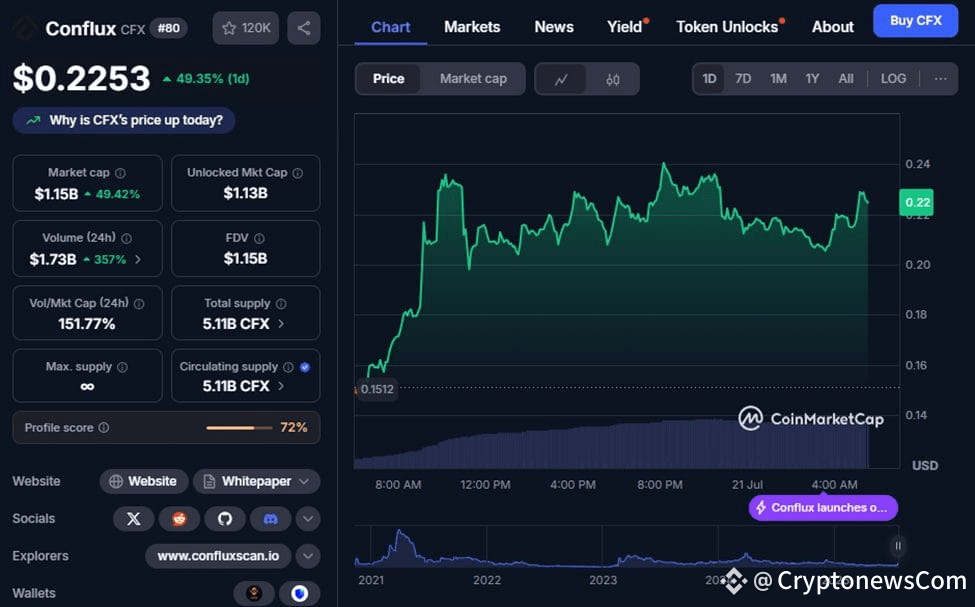Click the Conflux coin logo
975x607 pixels.
coord(25,28)
